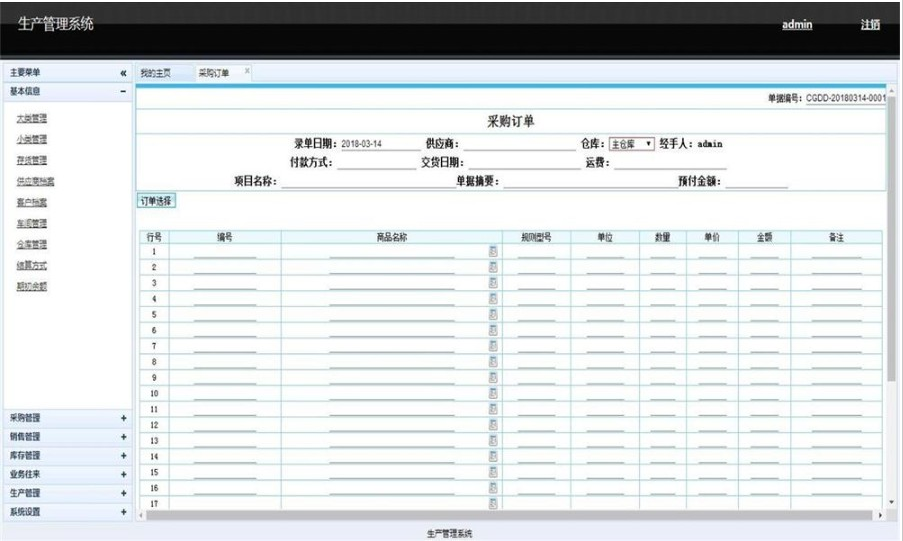Expand the 库存管理 section
Screen dimensions: 903x541
click(123, 456)
